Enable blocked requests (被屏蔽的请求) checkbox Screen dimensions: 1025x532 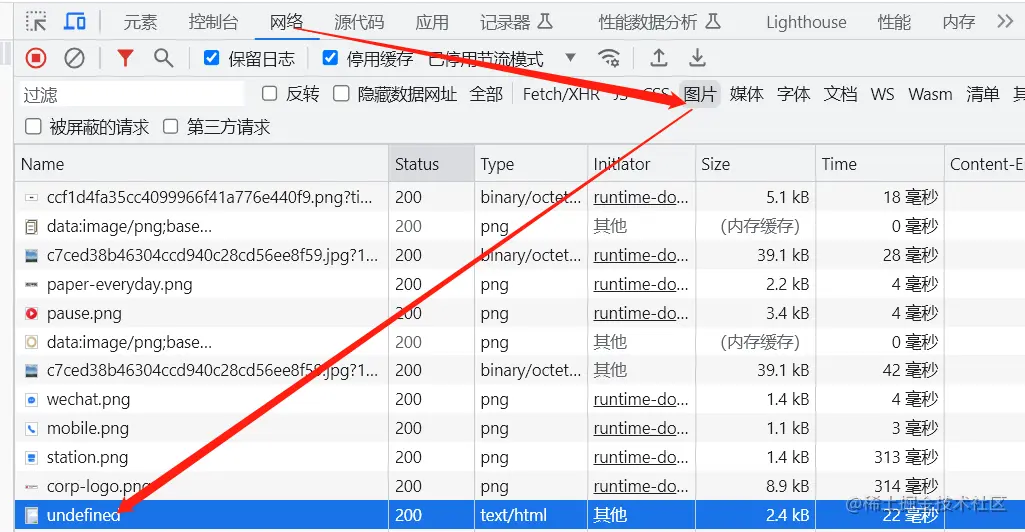[33, 126]
